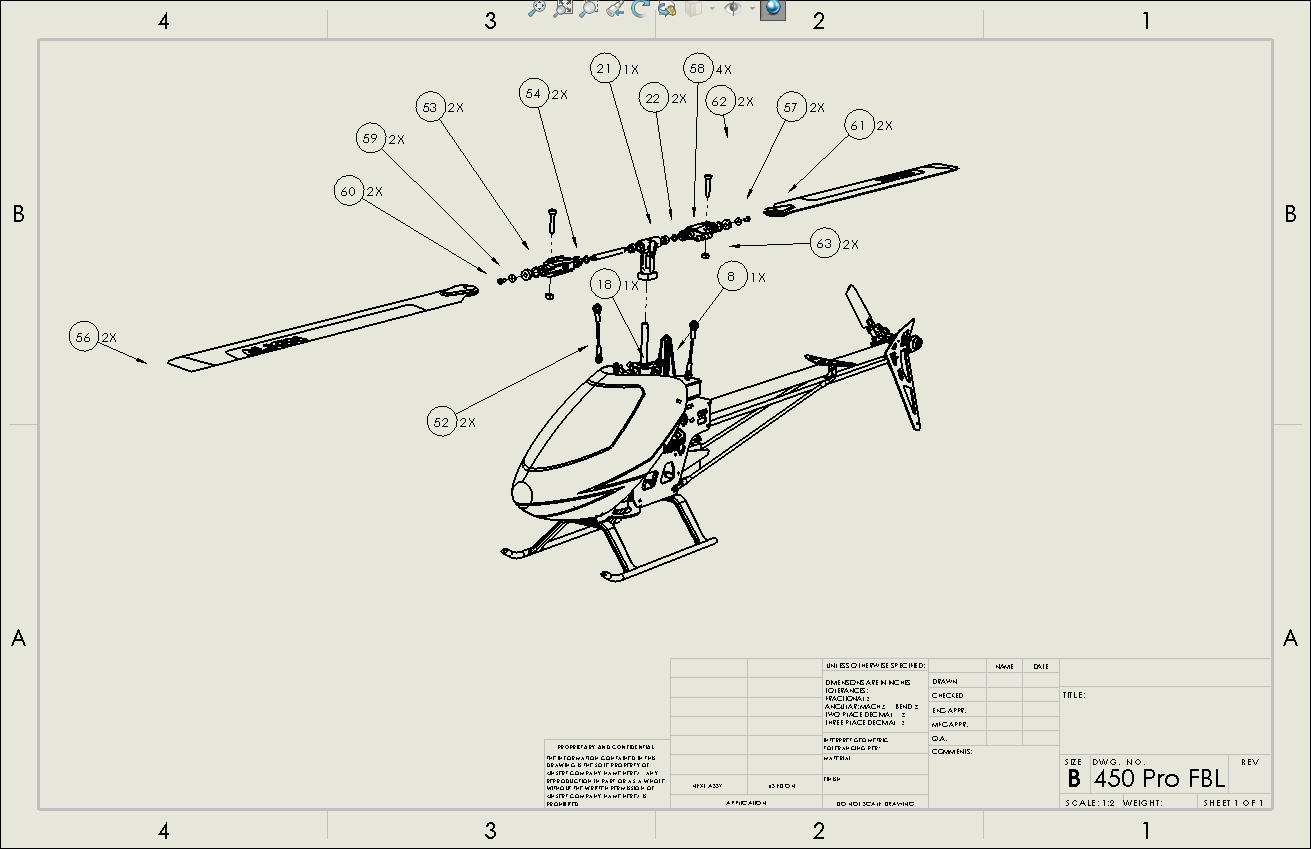Activate the Rotate View curved arrow icon

(641, 9)
